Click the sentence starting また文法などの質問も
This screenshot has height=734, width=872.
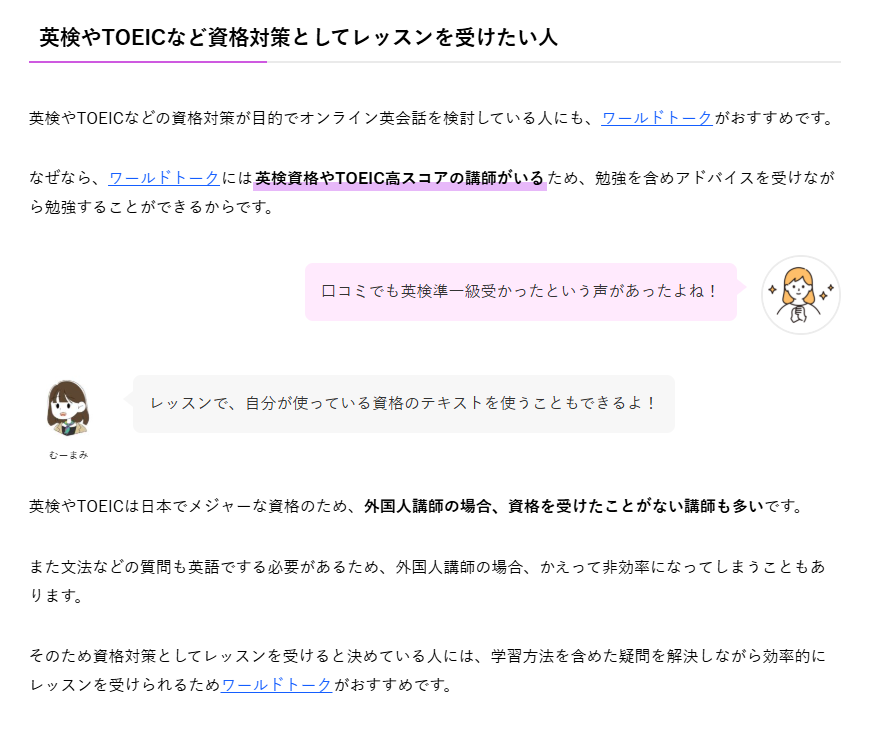tap(427, 581)
